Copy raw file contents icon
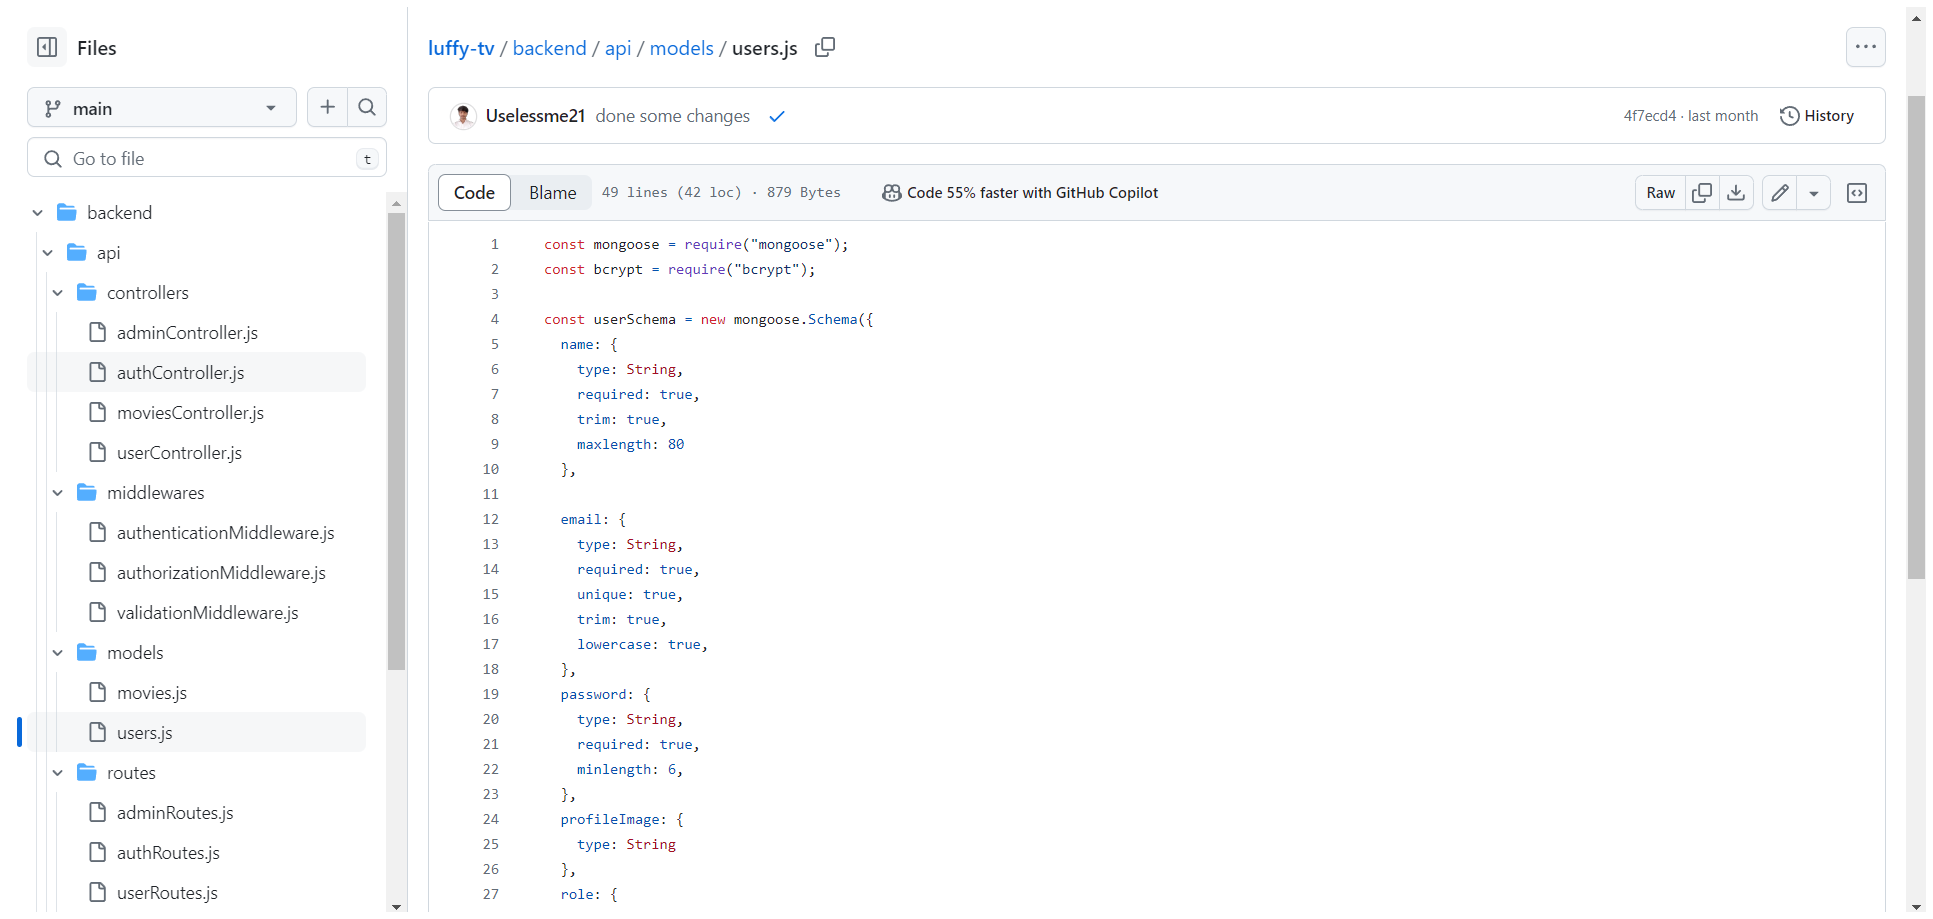 (1702, 193)
